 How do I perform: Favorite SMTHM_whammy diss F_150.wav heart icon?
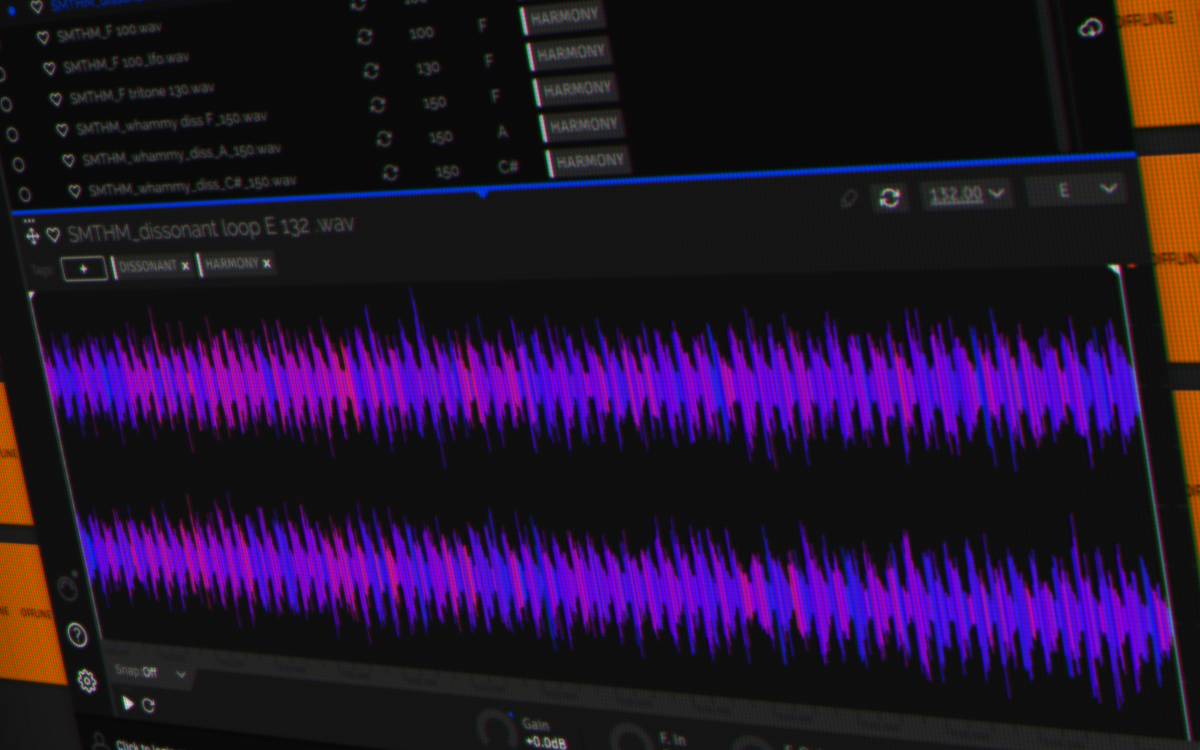(61, 130)
